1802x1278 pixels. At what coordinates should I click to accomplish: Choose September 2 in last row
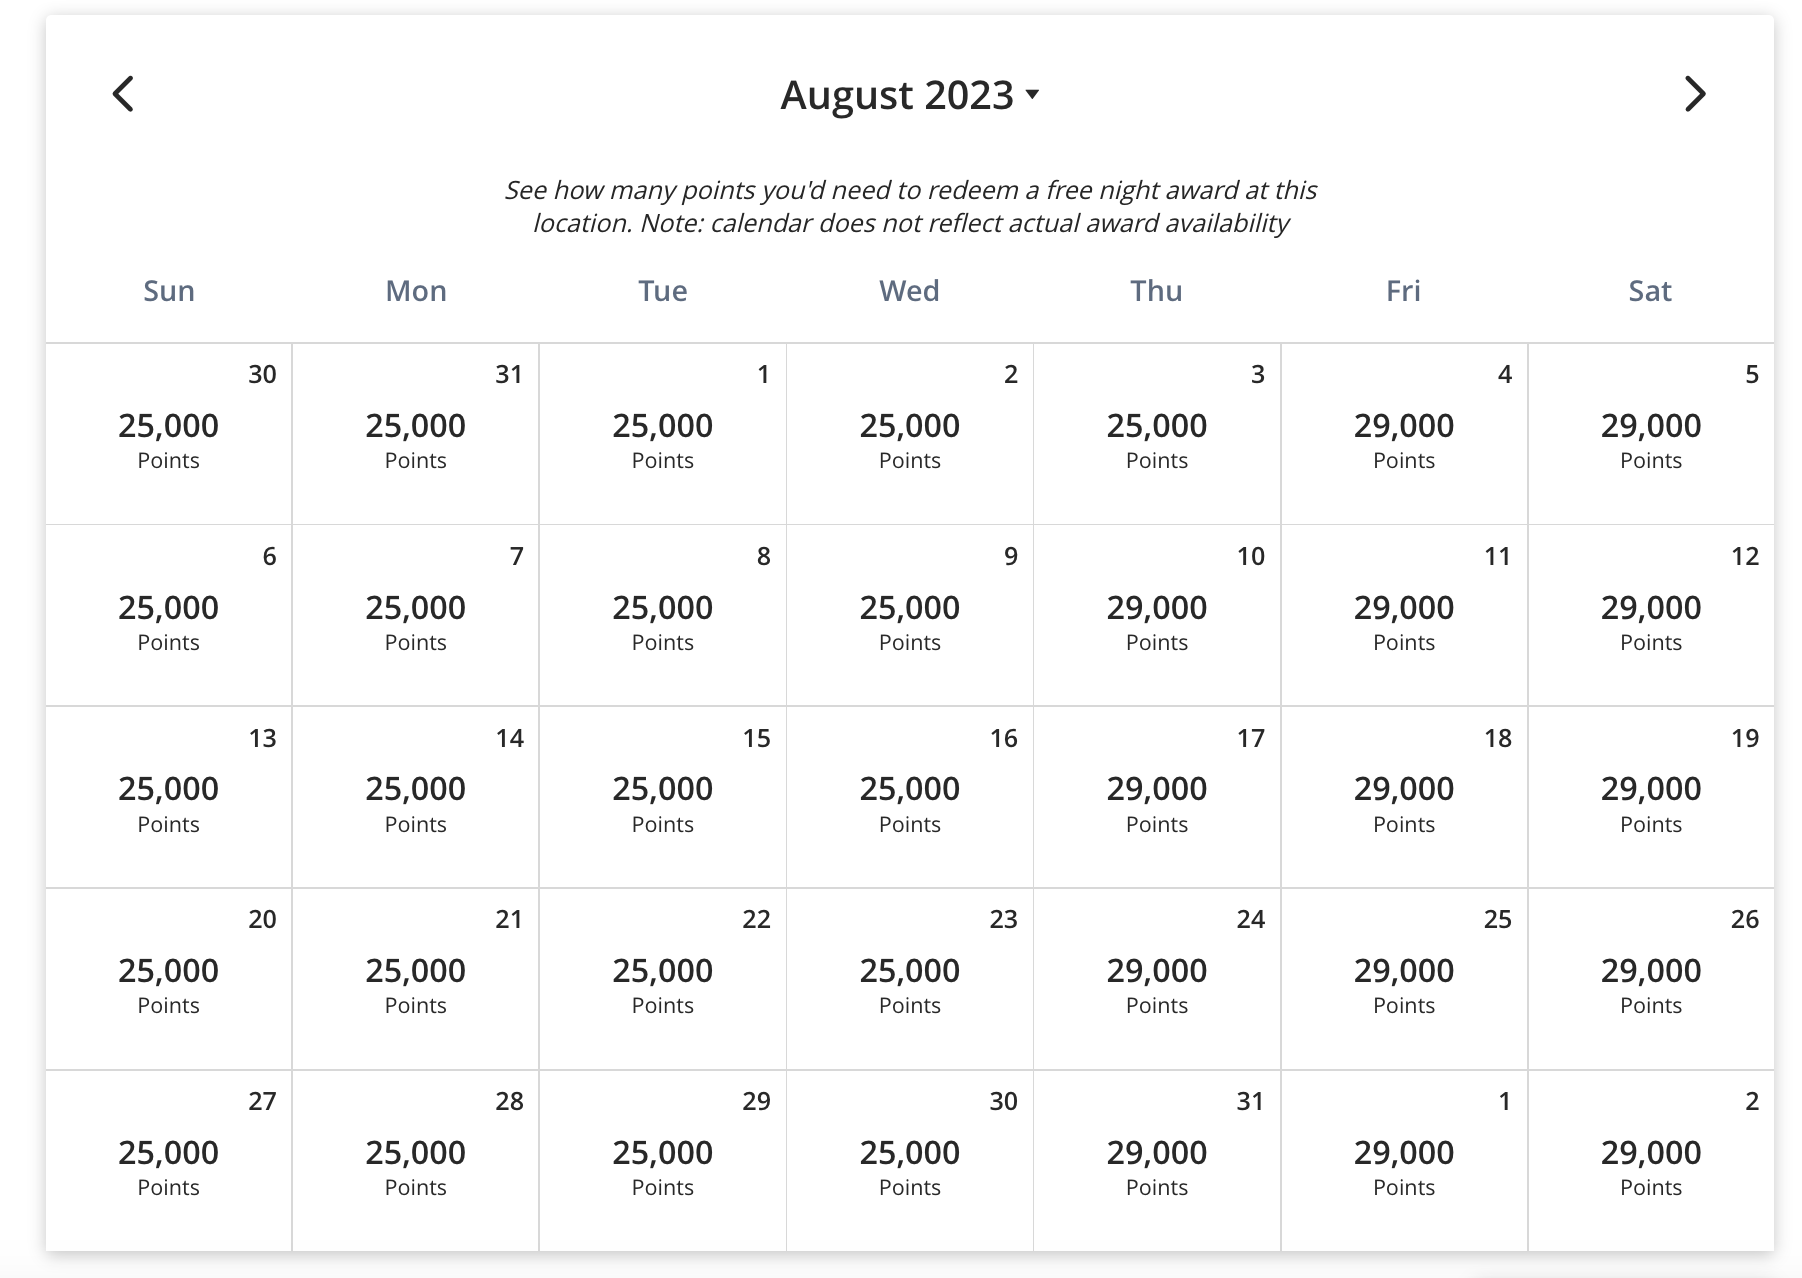[x=1650, y=1161]
